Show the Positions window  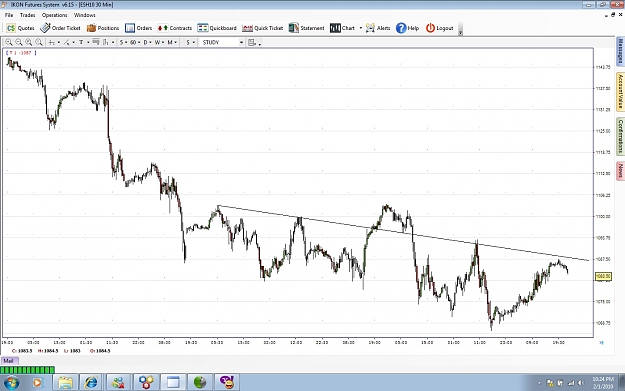103,28
